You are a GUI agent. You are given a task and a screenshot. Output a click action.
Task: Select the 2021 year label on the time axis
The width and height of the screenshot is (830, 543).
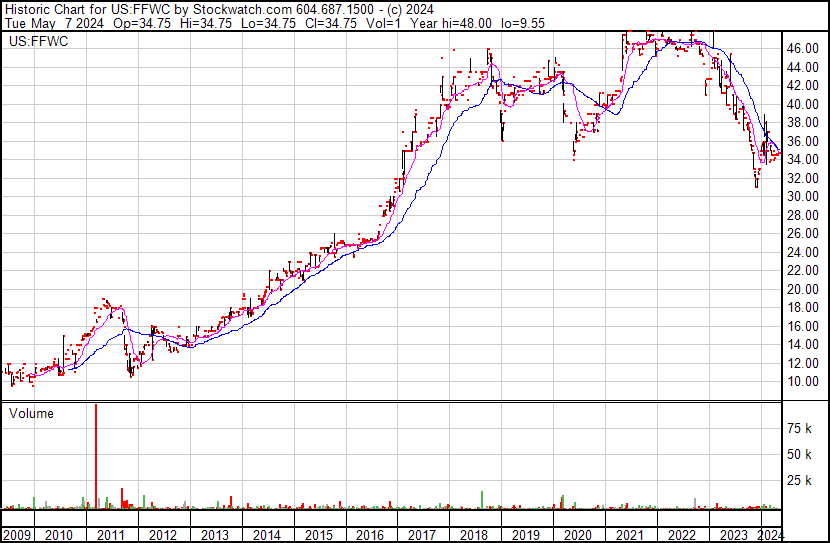[x=629, y=534]
